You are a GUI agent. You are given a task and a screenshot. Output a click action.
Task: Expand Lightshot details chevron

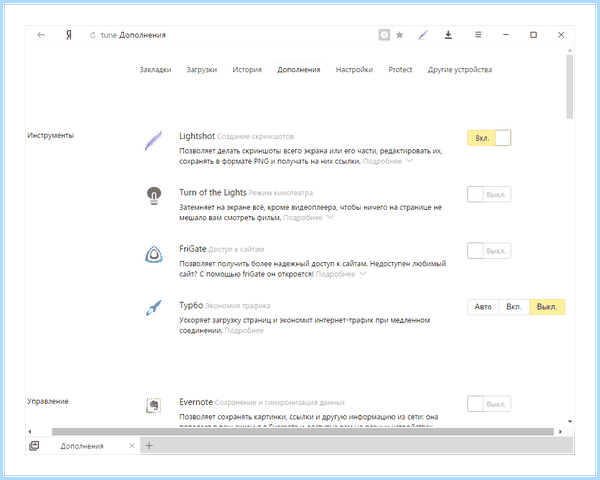(409, 161)
